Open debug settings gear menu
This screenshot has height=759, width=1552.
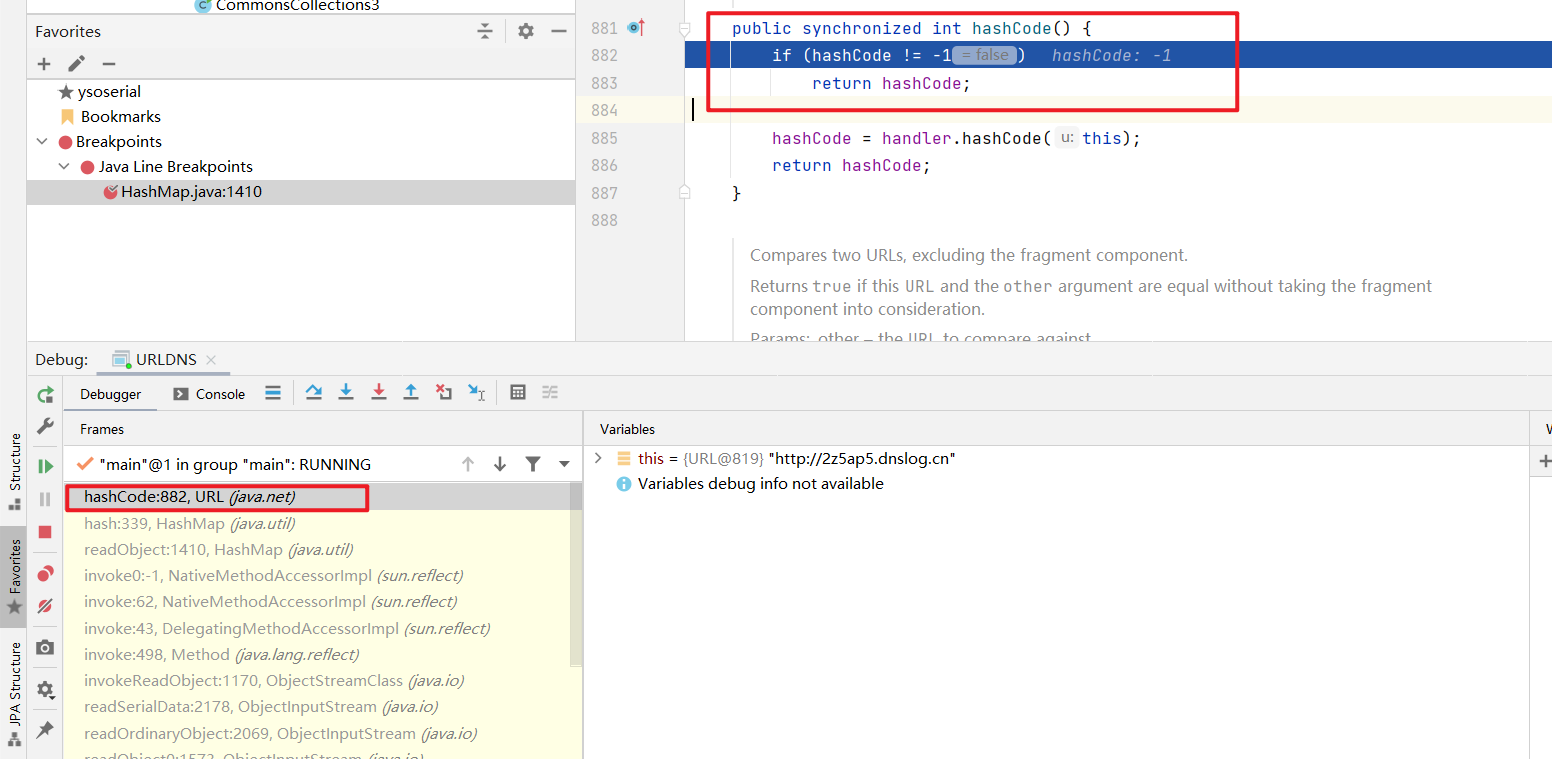45,689
